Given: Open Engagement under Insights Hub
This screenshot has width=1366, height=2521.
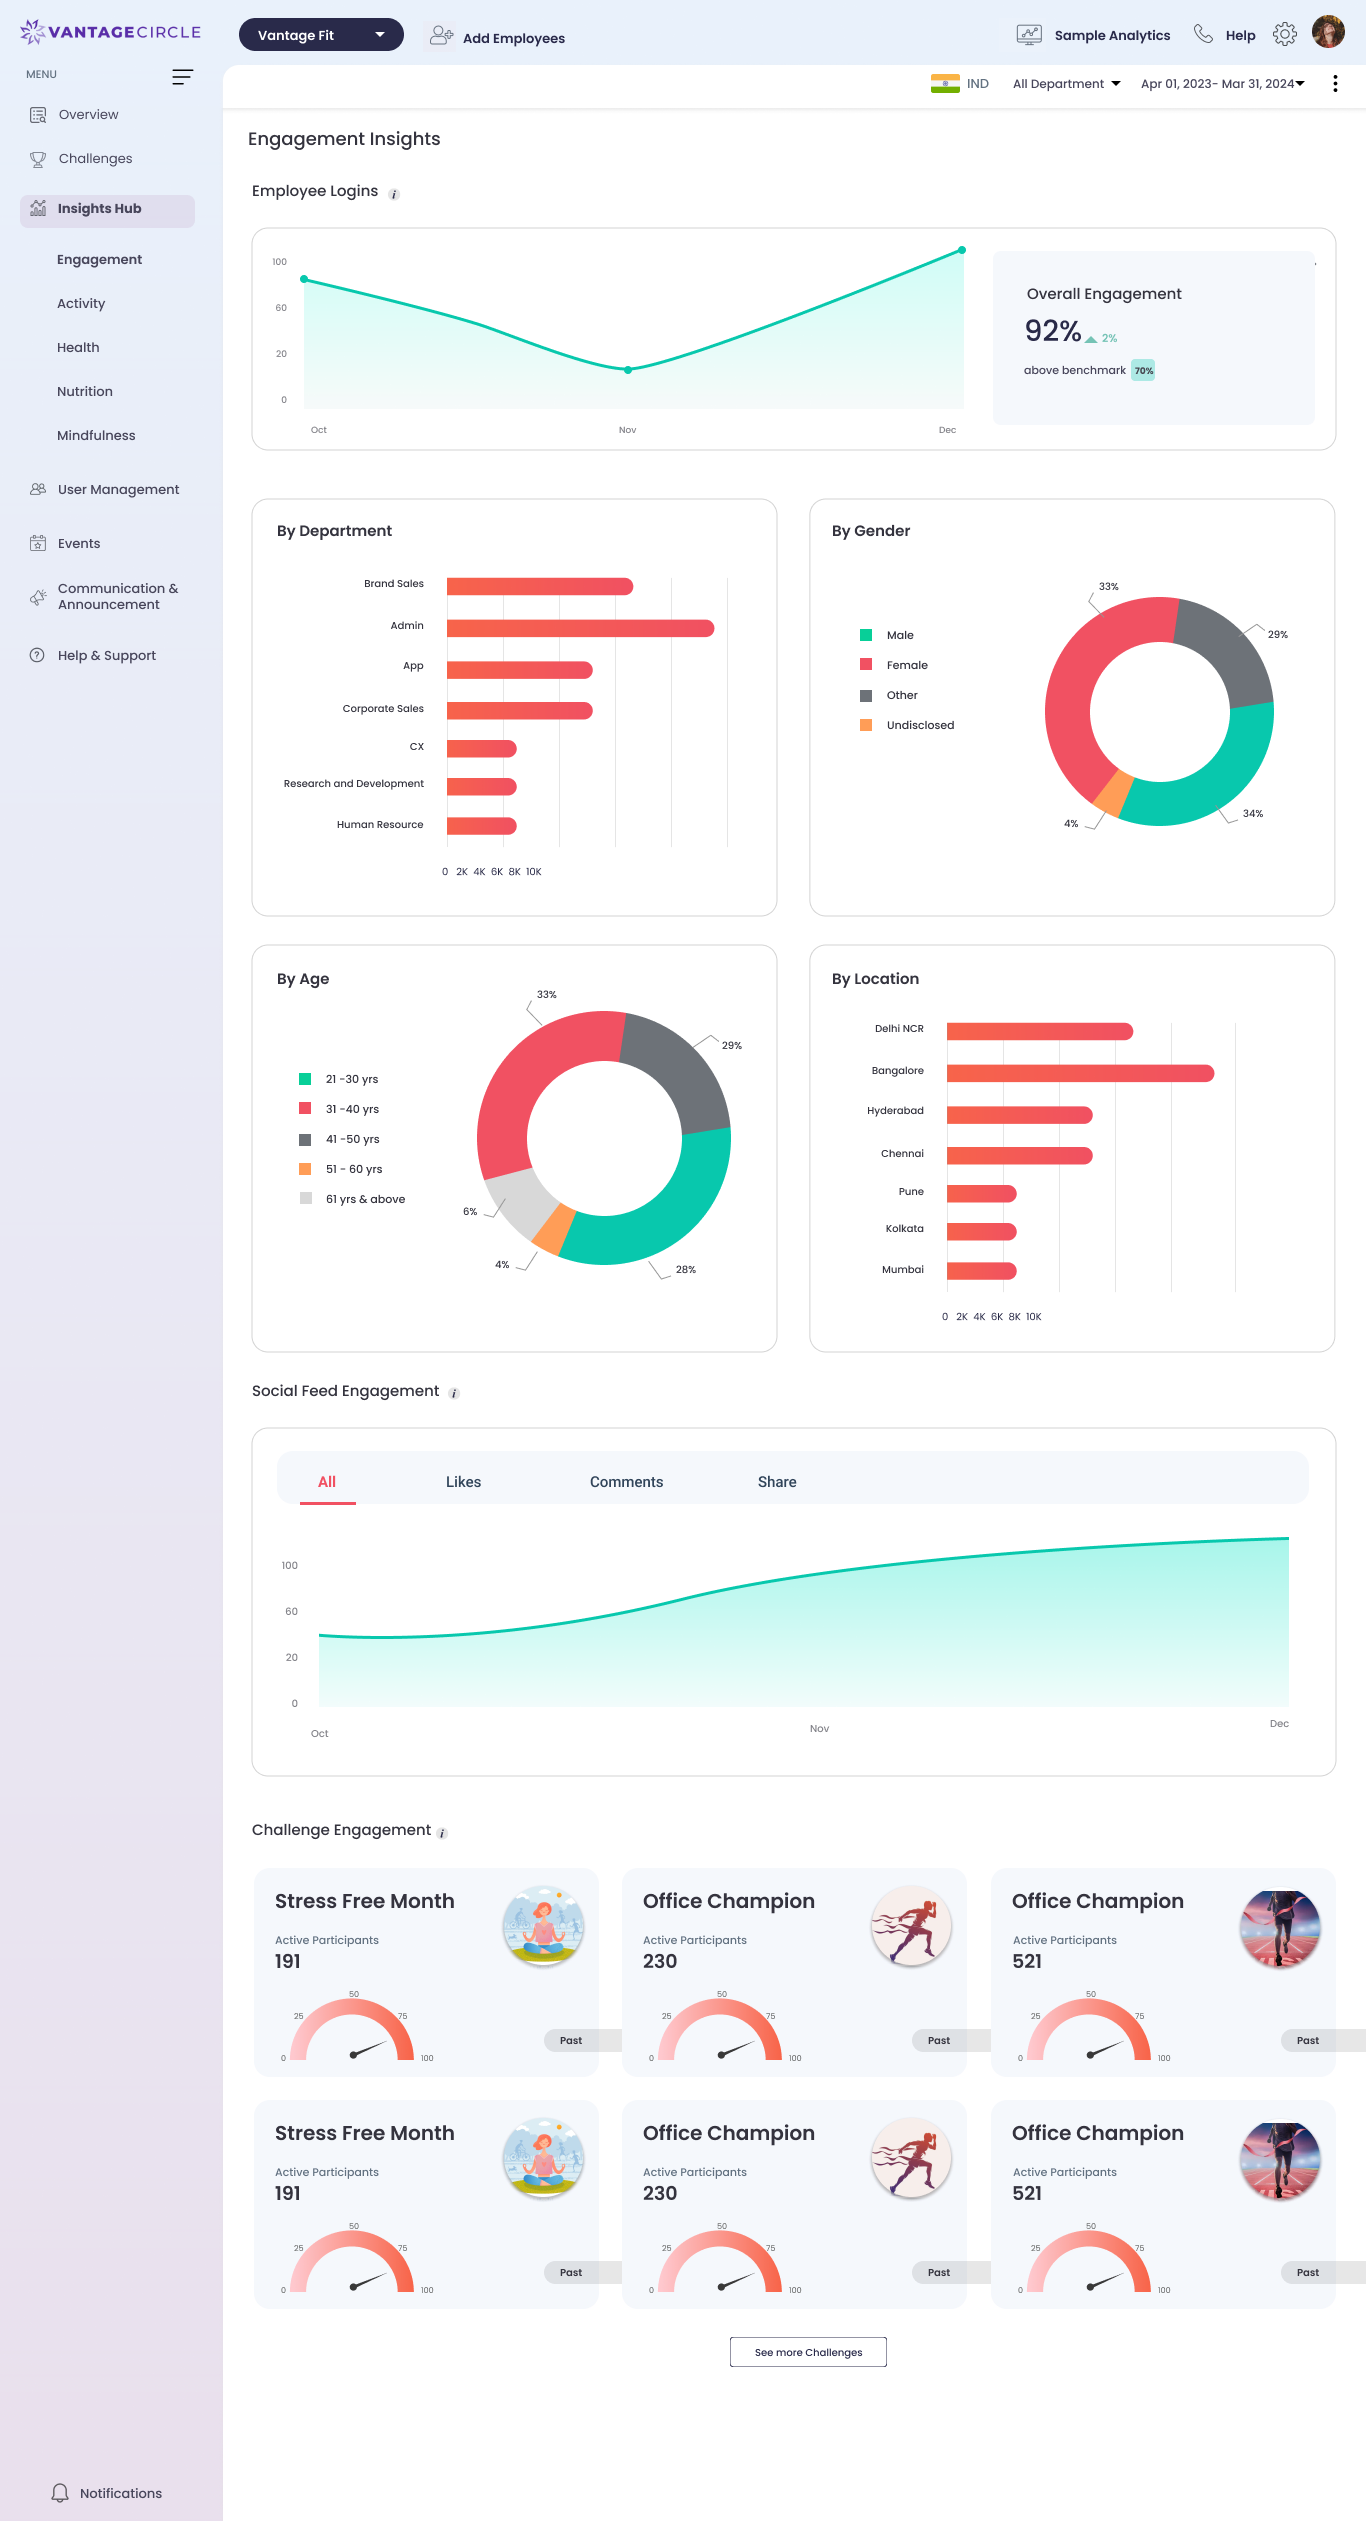Looking at the screenshot, I should click(x=99, y=260).
